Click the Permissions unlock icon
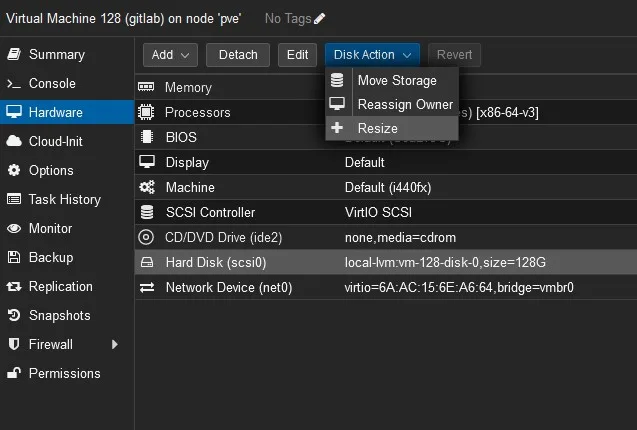Viewport: 637px width, 430px height. pyautogui.click(x=14, y=373)
